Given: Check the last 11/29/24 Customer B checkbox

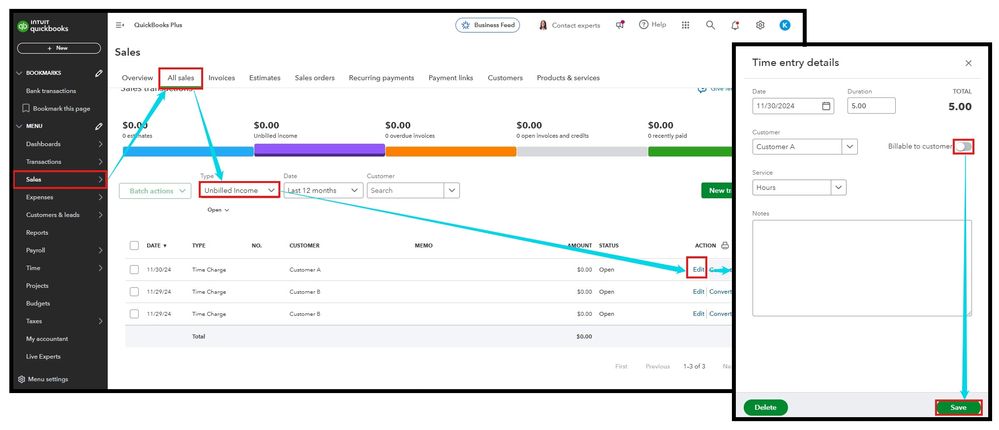Looking at the screenshot, I should click(134, 314).
